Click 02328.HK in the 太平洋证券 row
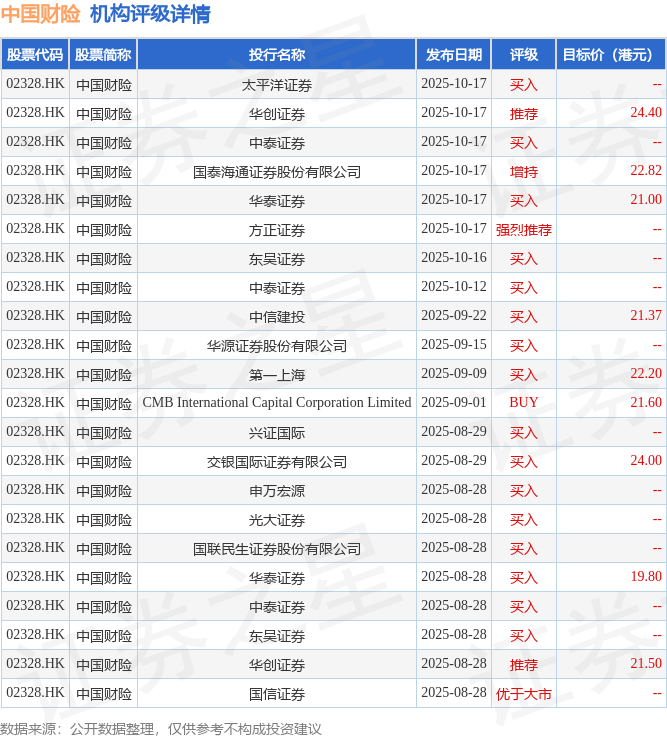This screenshot has height=738, width=667. [35, 84]
